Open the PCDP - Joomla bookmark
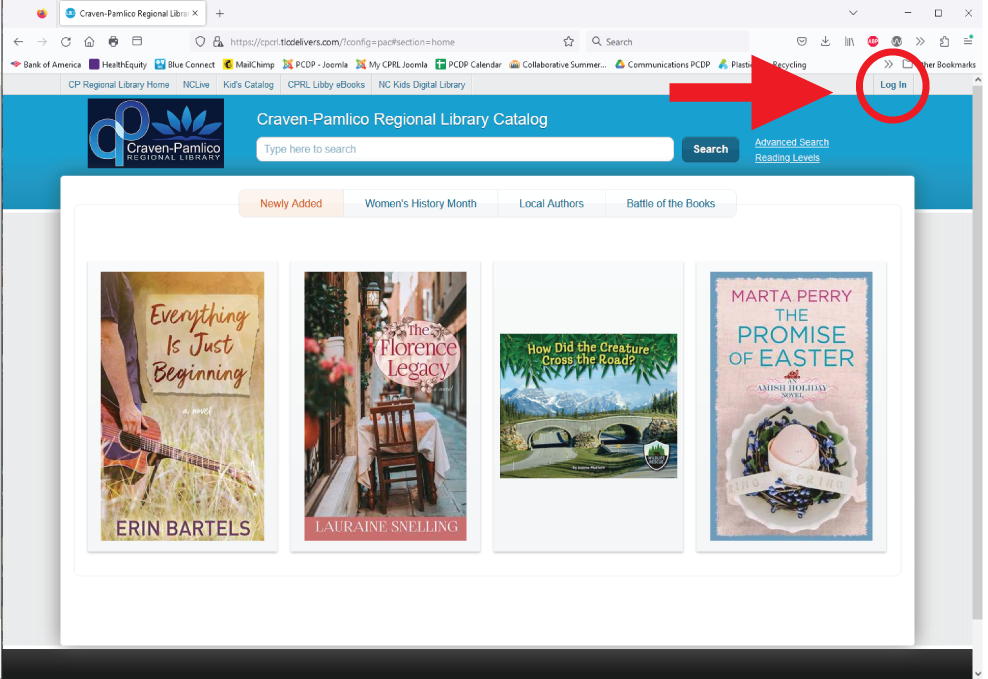 [315, 64]
